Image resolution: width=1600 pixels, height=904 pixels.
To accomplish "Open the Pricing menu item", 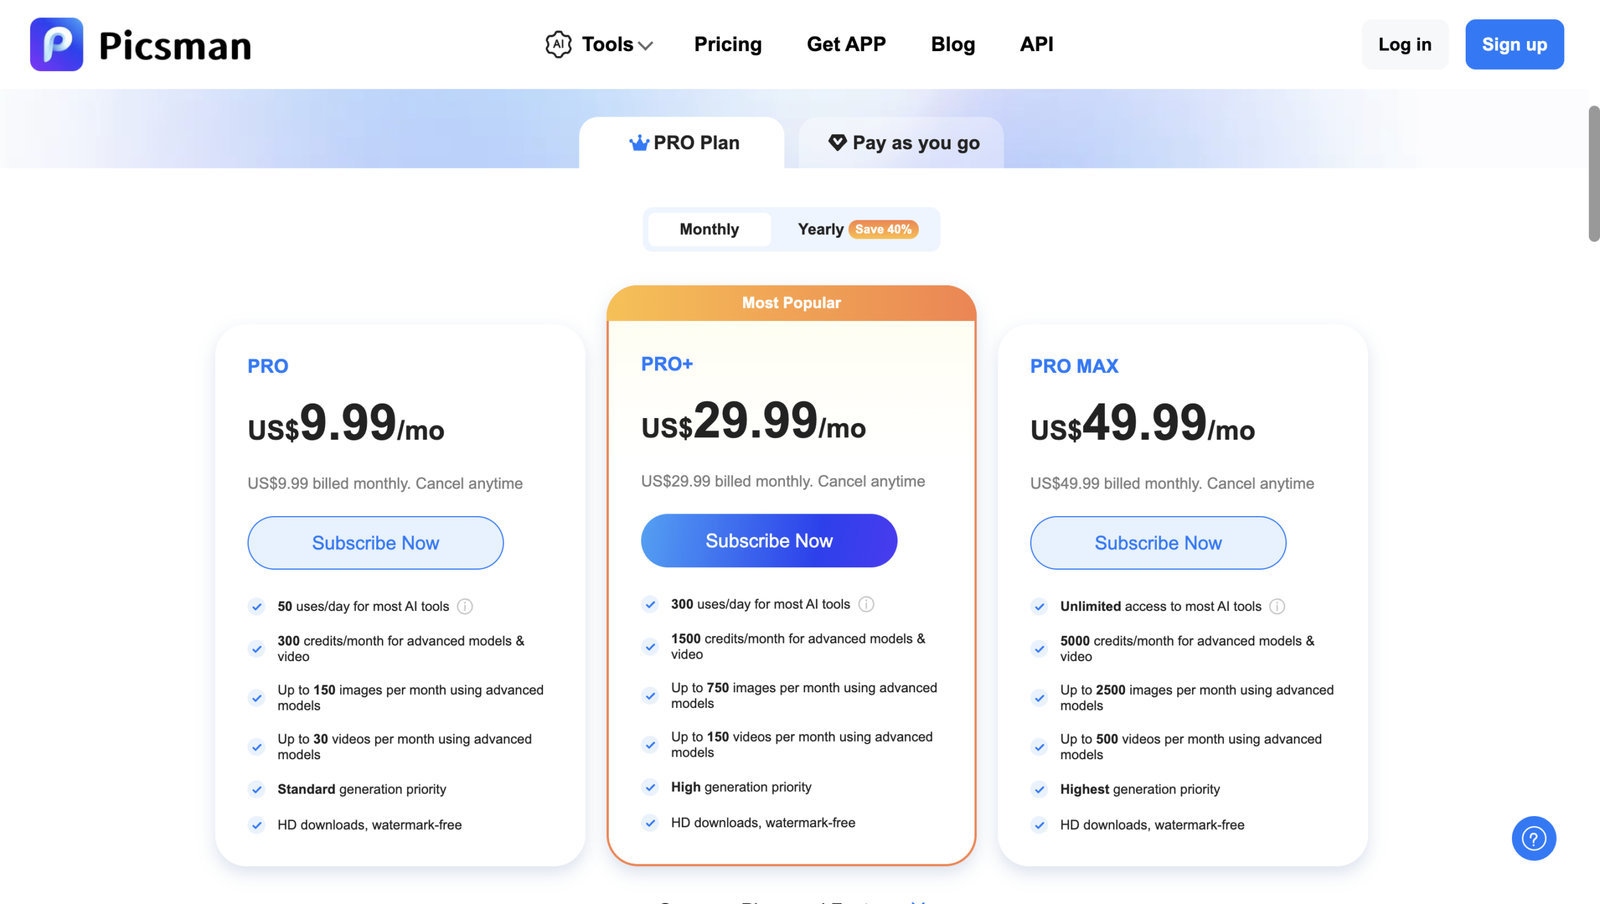I will [x=728, y=44].
